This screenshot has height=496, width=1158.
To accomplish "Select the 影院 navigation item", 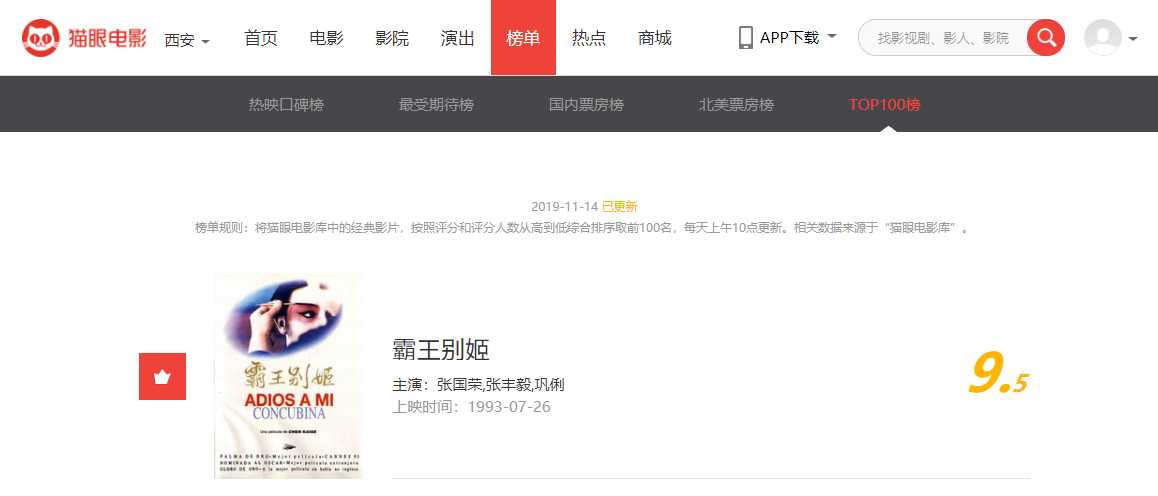I will coord(392,38).
